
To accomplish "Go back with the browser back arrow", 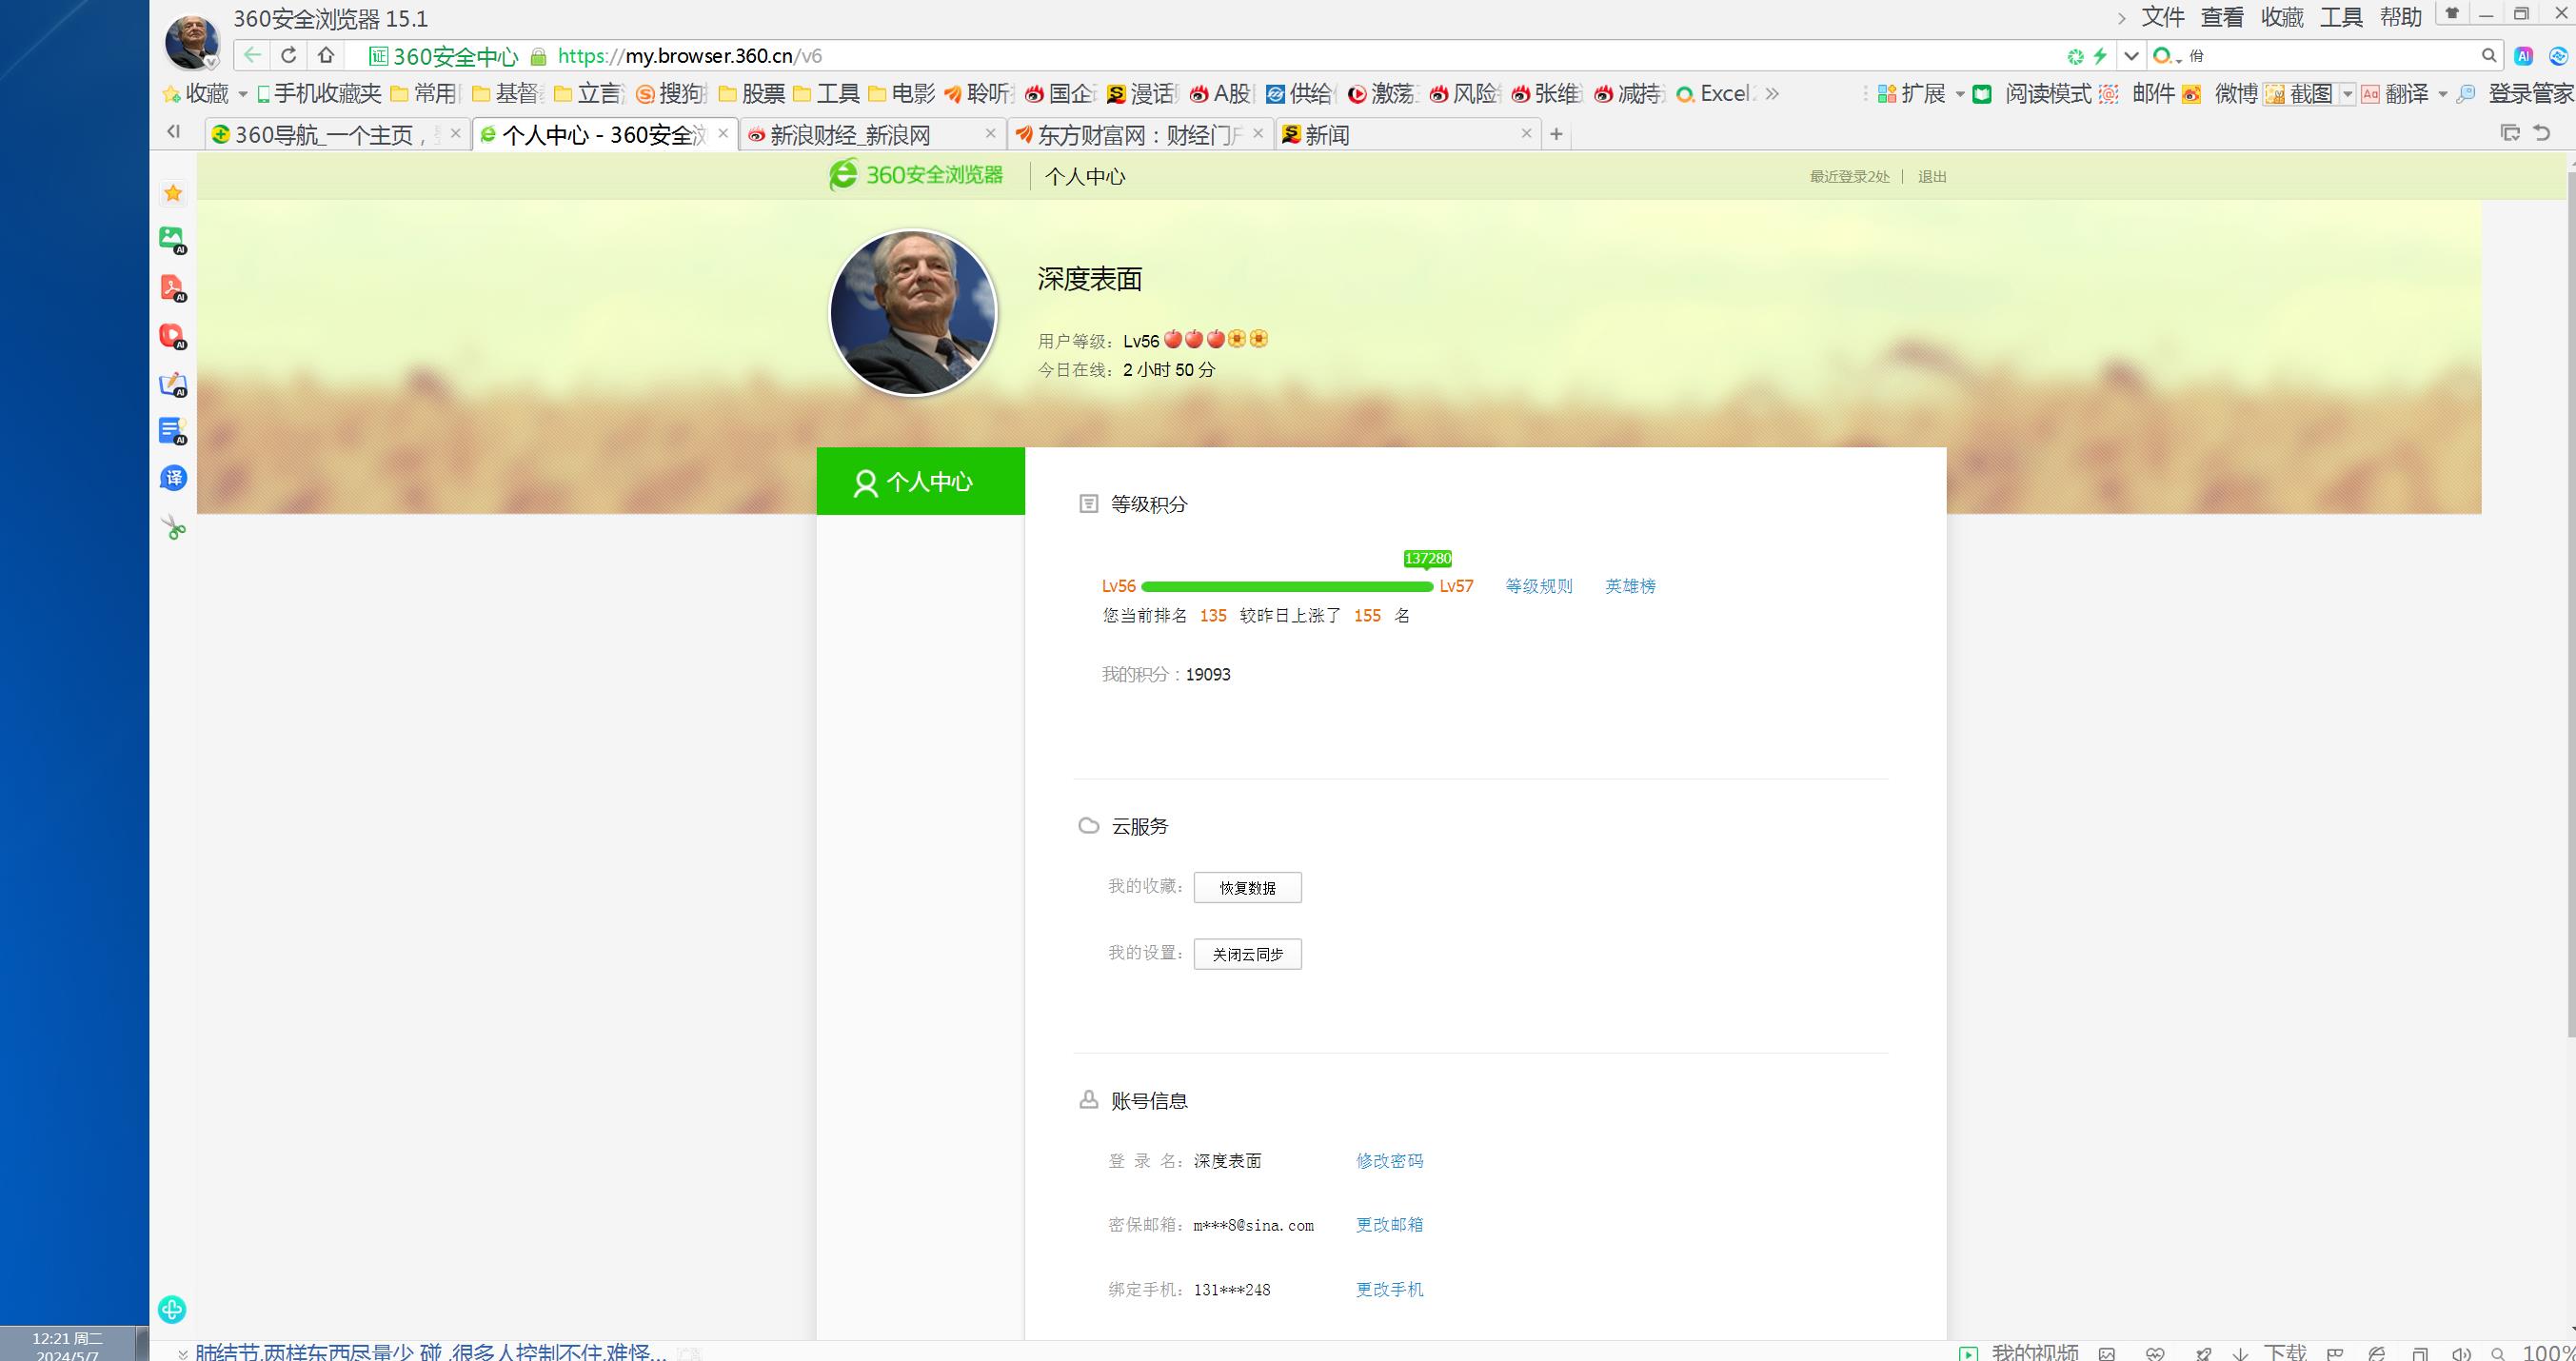I will point(252,56).
